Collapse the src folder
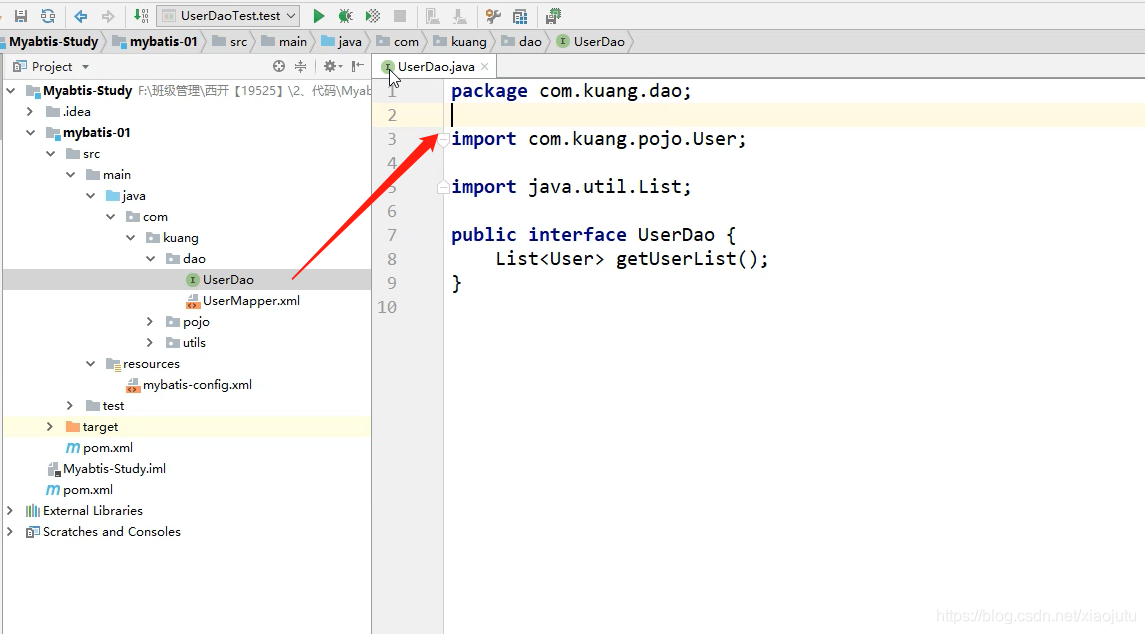Viewport: 1145px width, 634px height. point(50,154)
